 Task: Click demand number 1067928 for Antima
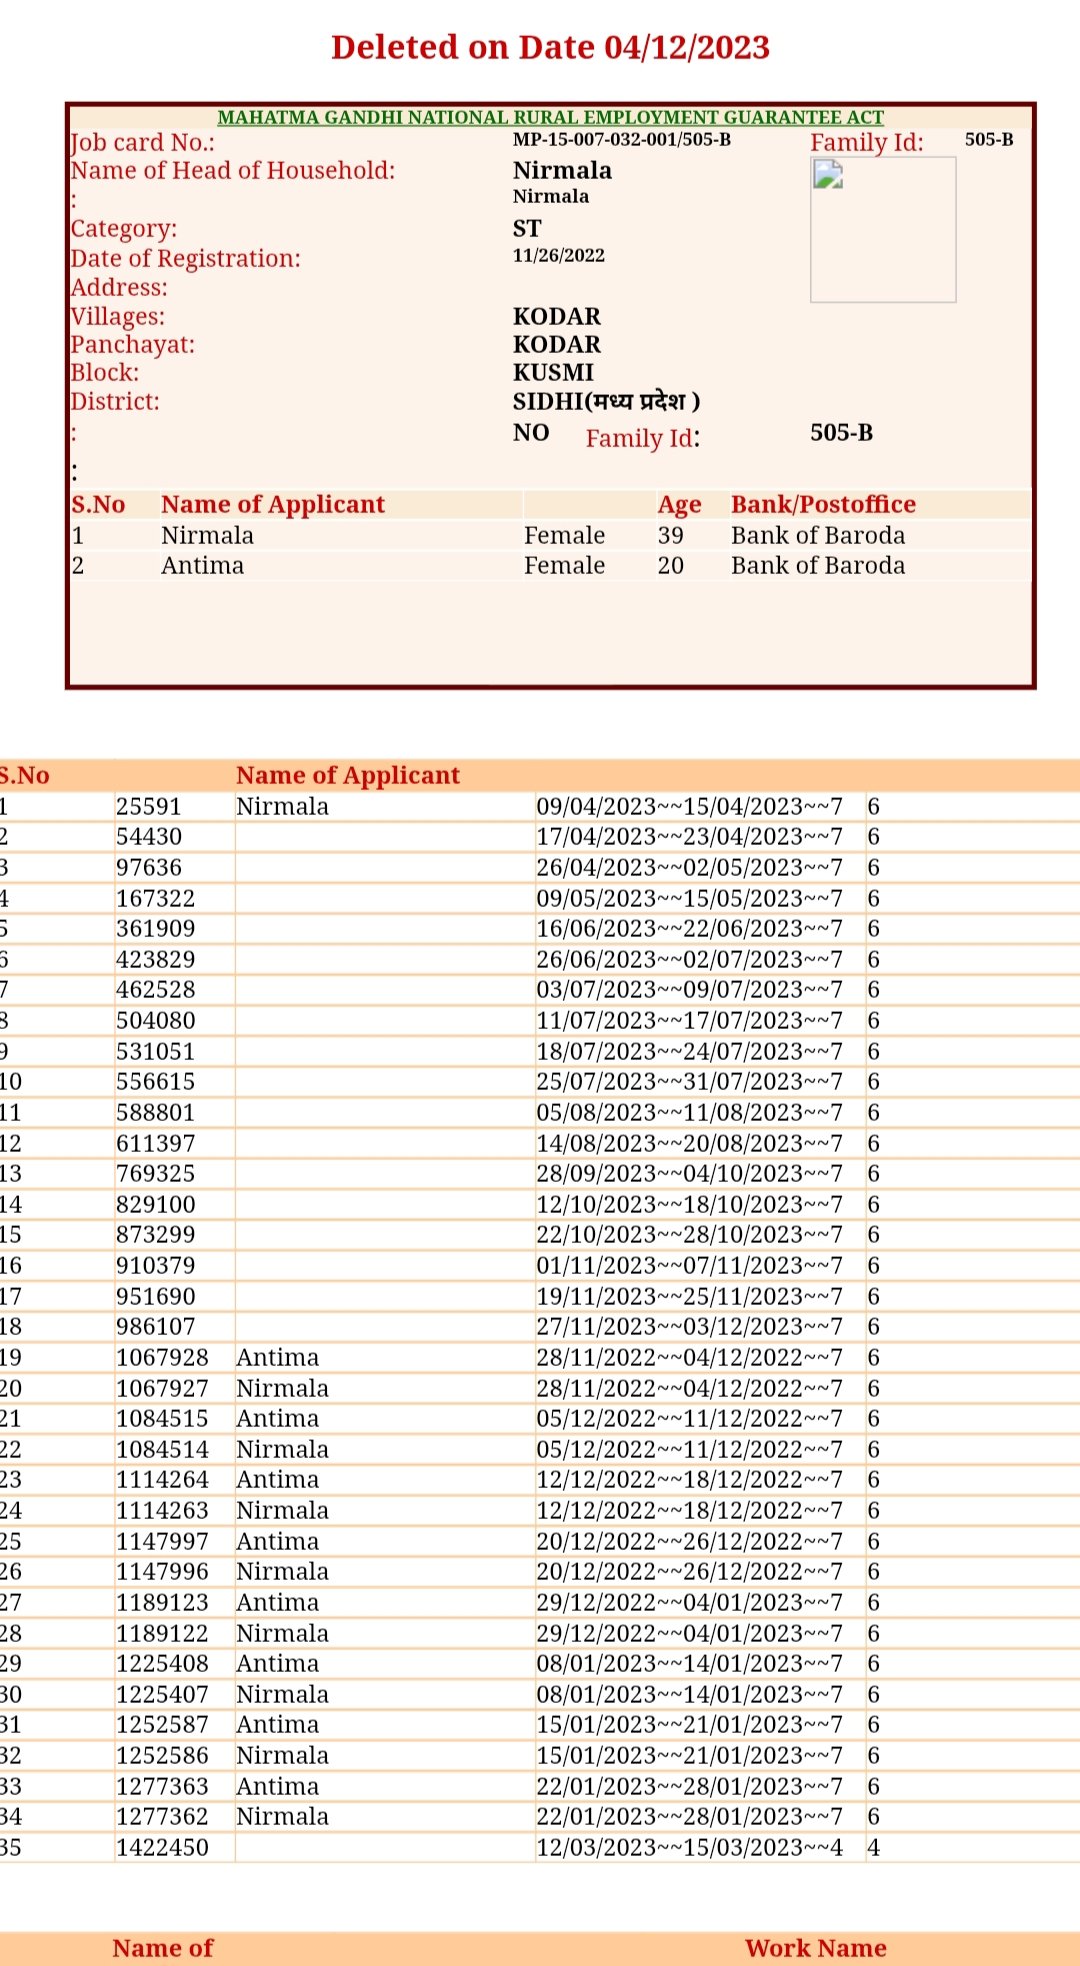tap(162, 1358)
